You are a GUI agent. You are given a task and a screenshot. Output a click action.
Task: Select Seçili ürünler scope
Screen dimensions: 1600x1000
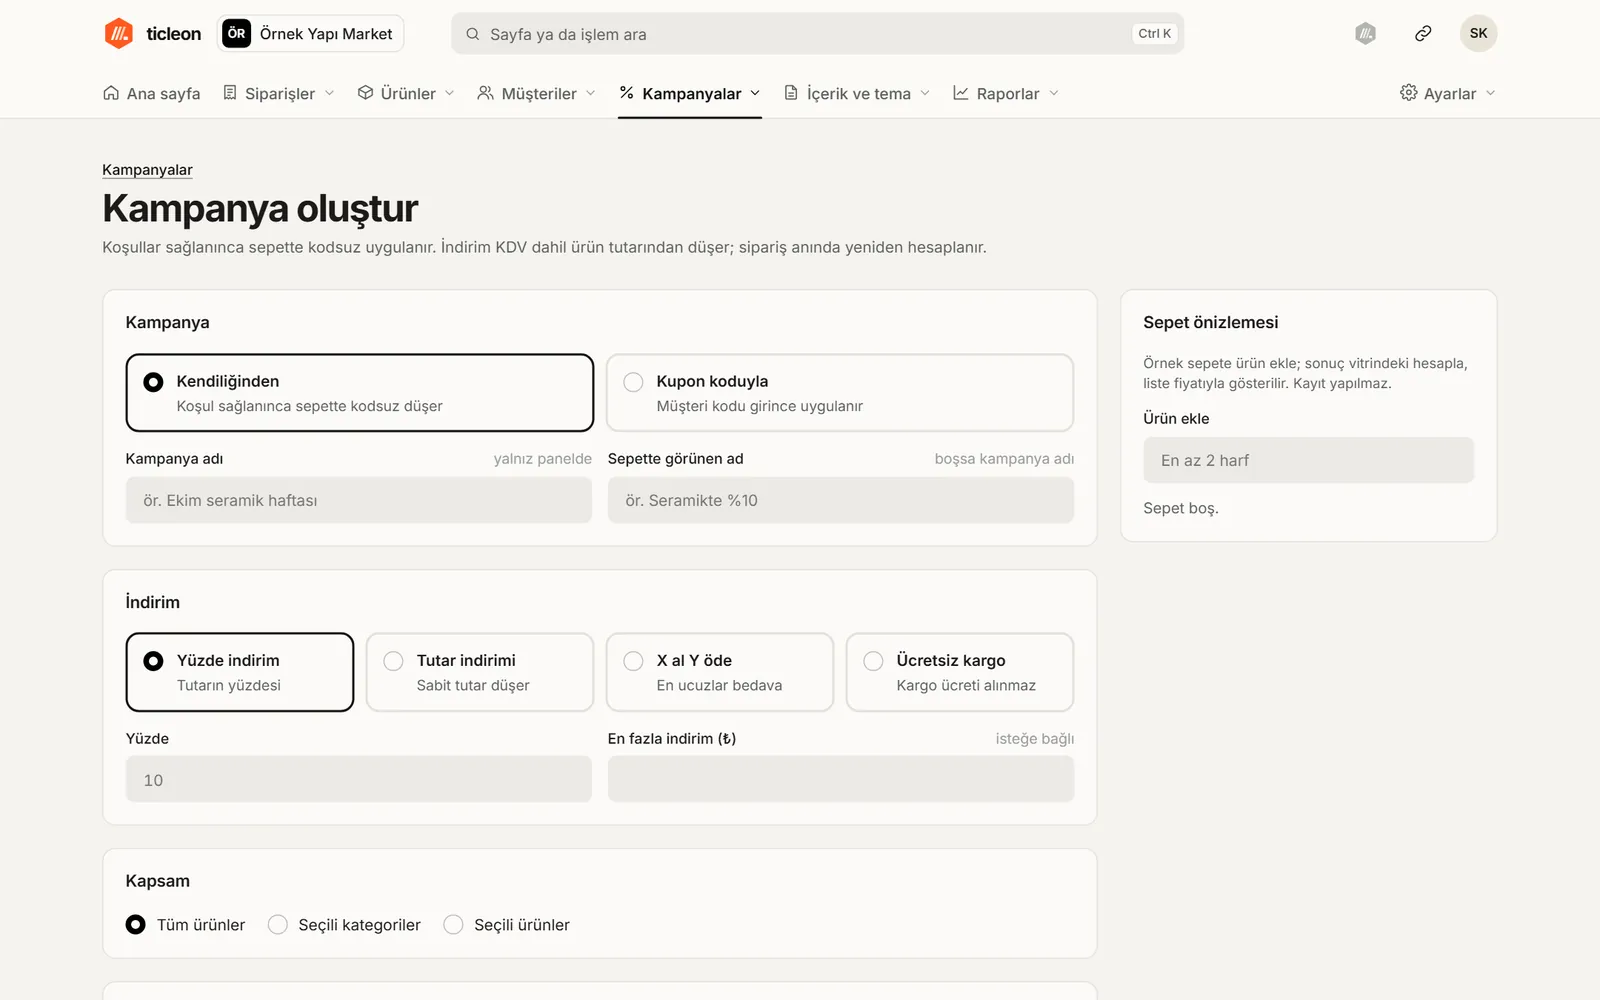tap(507, 925)
